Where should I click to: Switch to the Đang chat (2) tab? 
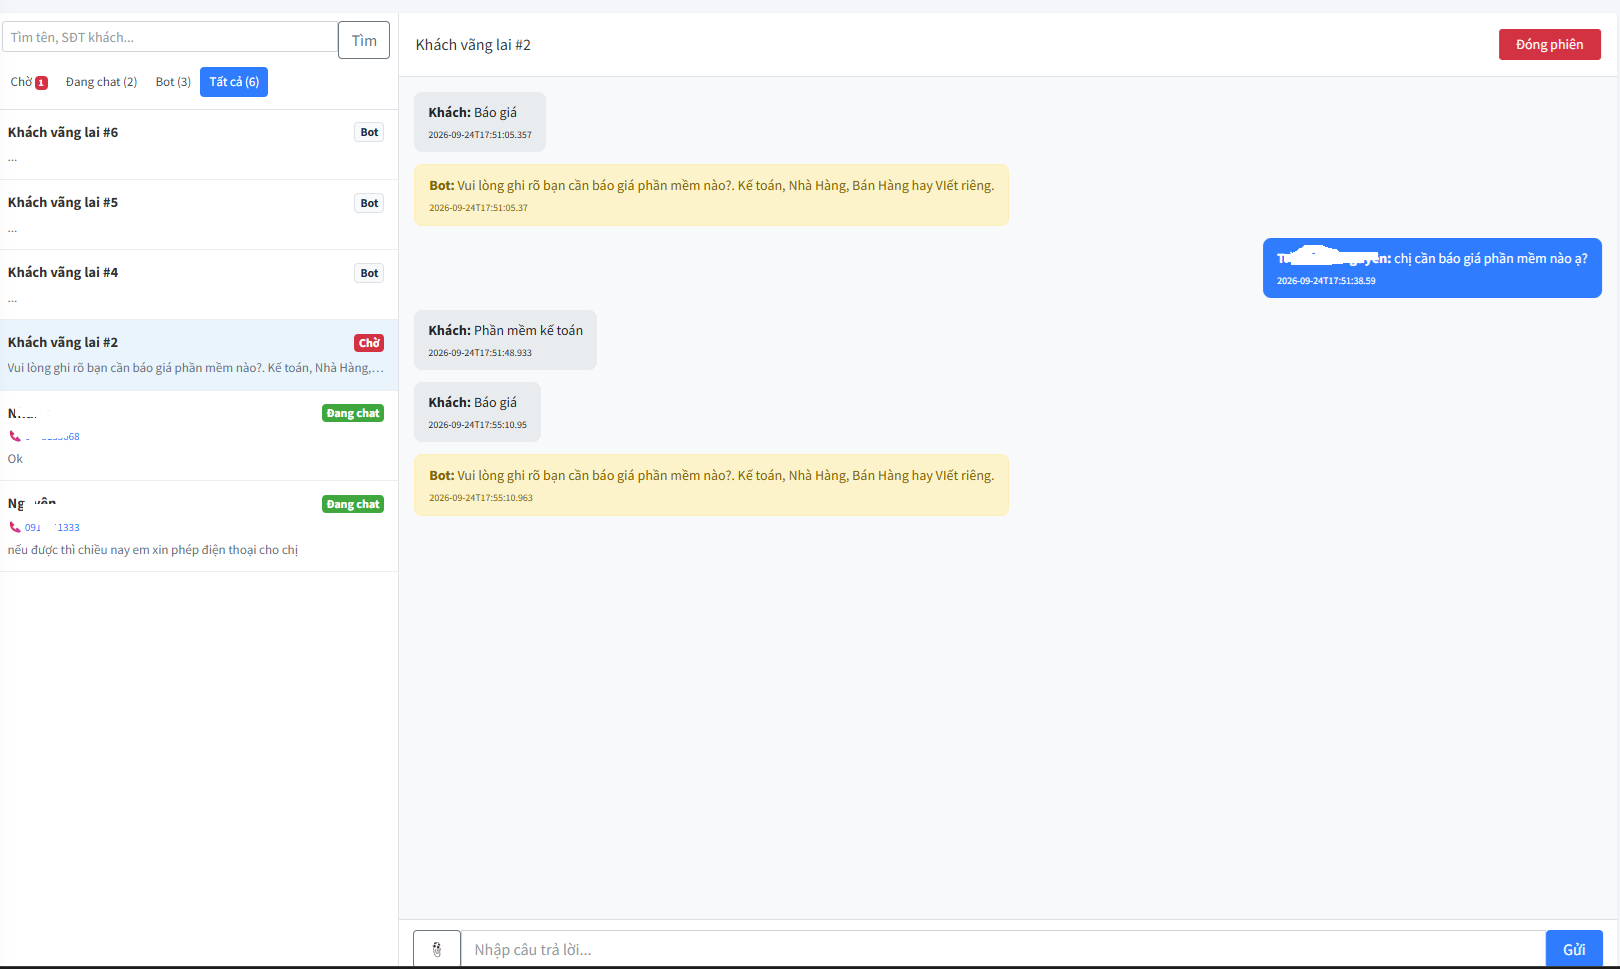coord(101,82)
